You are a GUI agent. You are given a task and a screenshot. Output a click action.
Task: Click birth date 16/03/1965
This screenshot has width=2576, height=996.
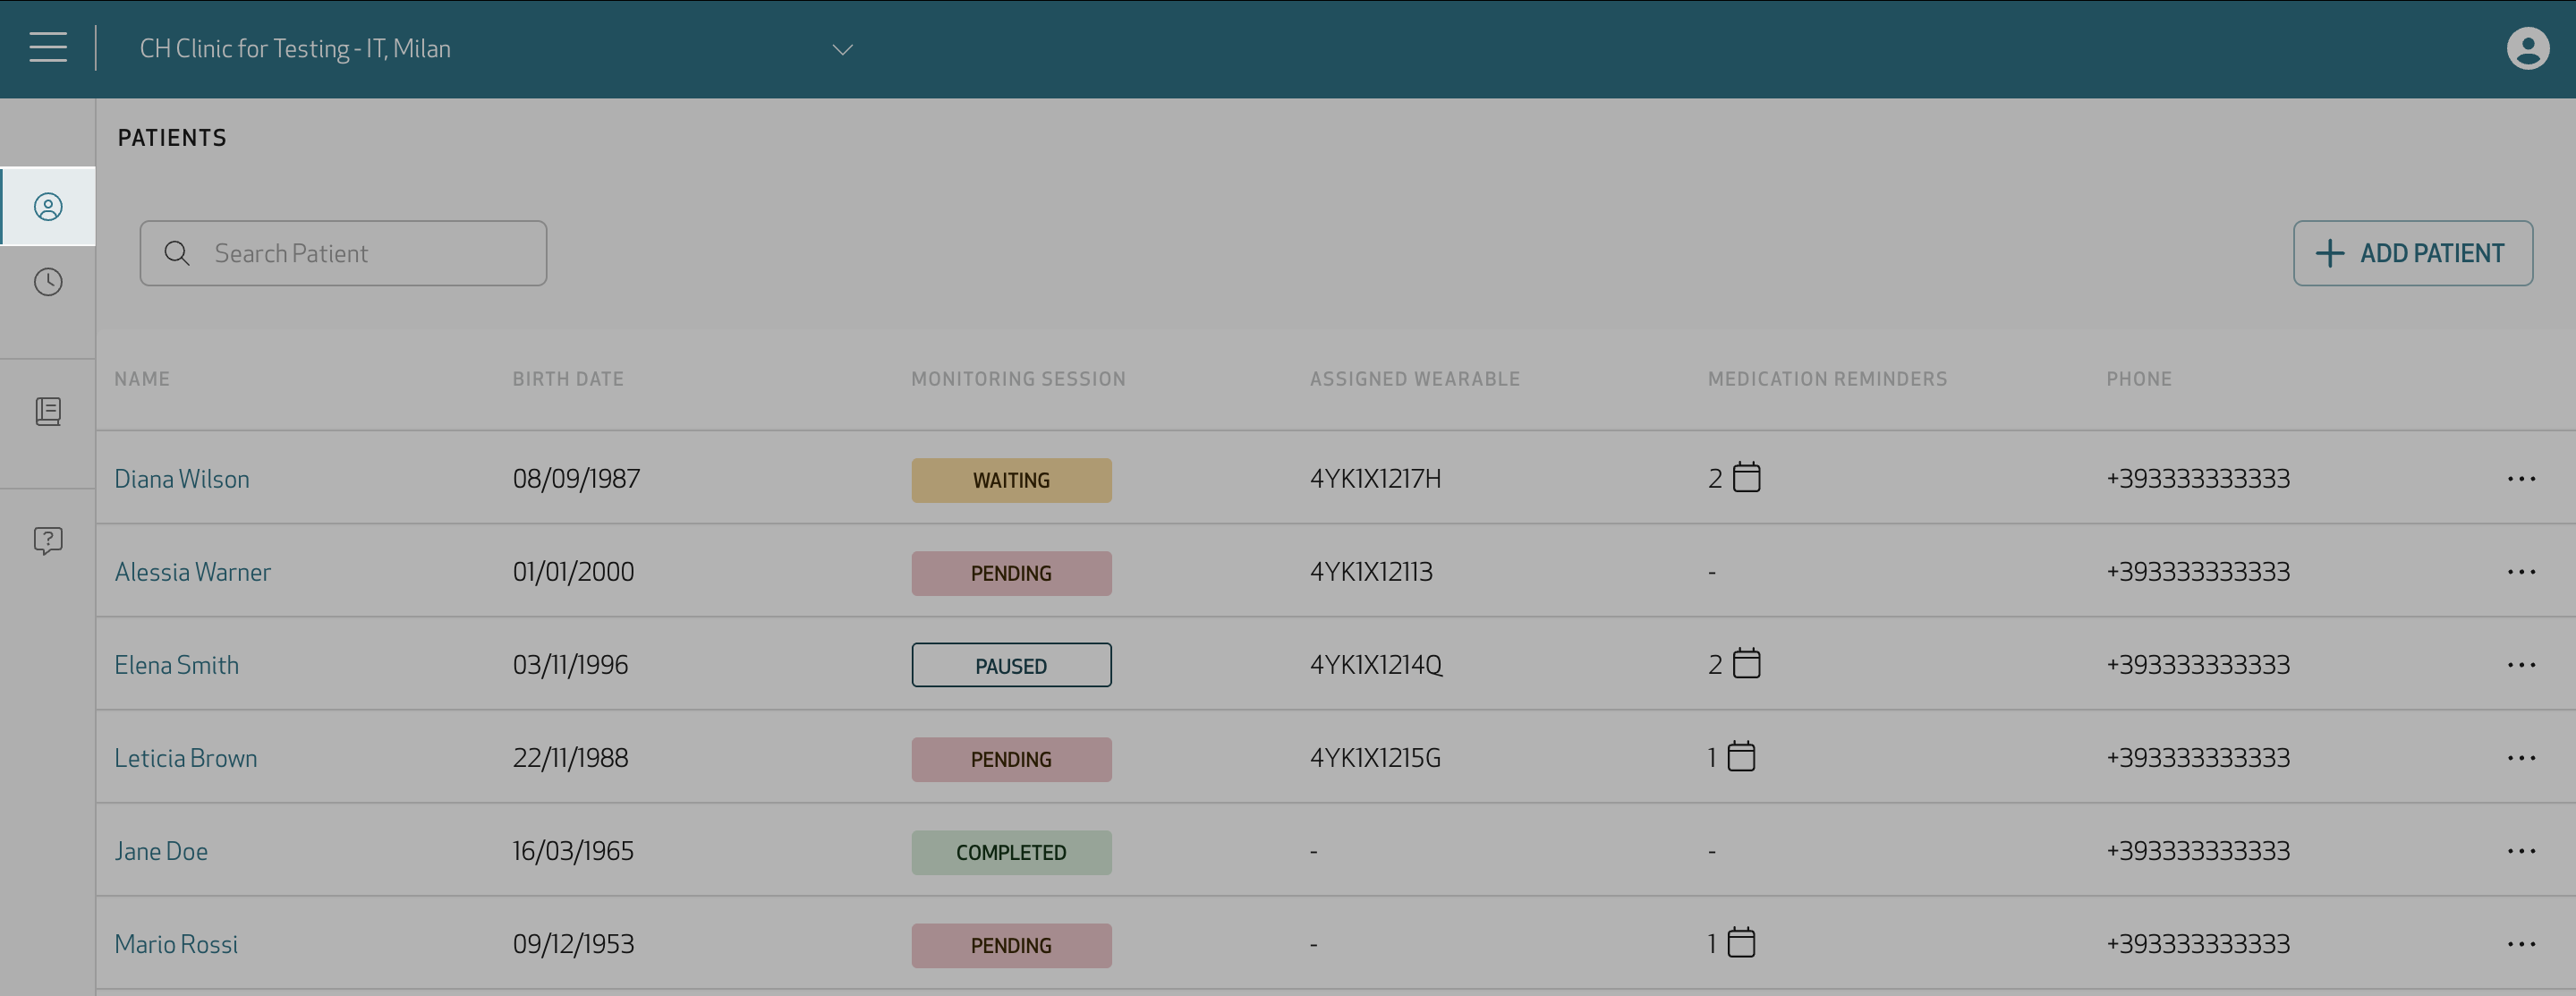pos(573,851)
